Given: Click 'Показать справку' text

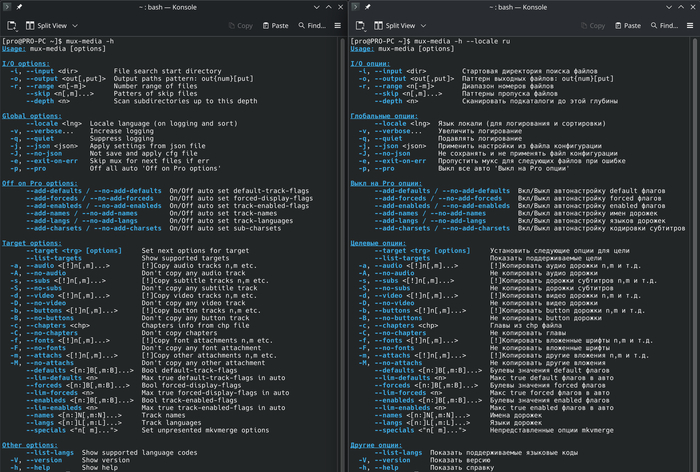Looking at the screenshot, I should click(462, 468).
